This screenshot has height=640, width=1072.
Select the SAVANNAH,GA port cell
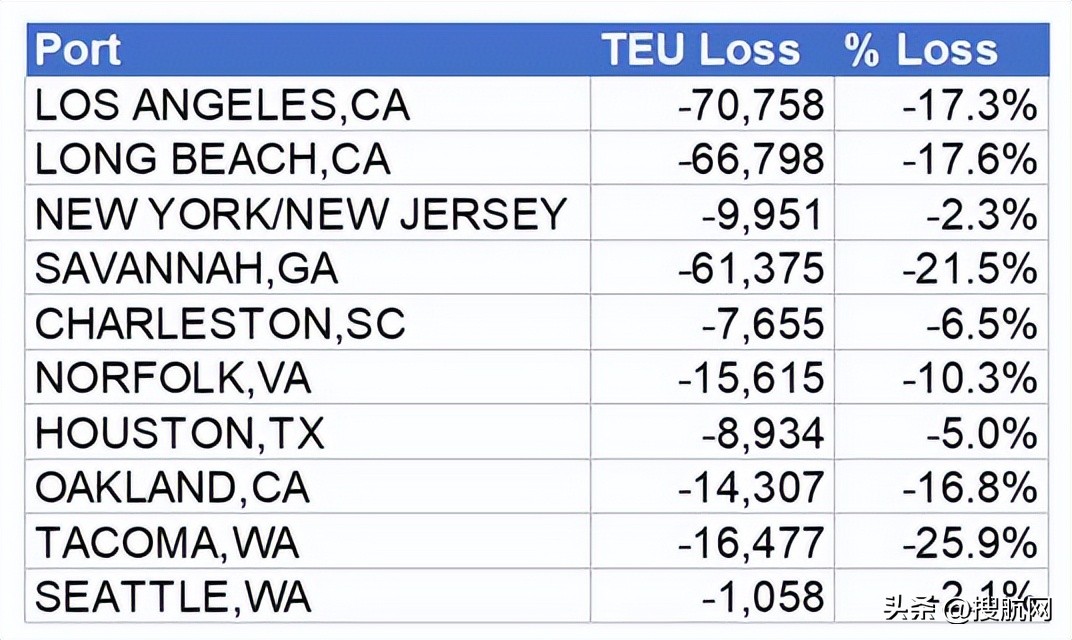pyautogui.click(x=186, y=269)
